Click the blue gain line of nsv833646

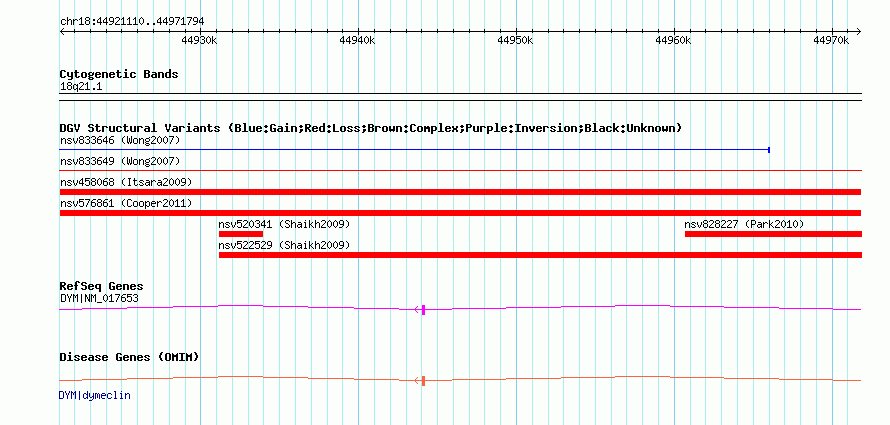414,150
